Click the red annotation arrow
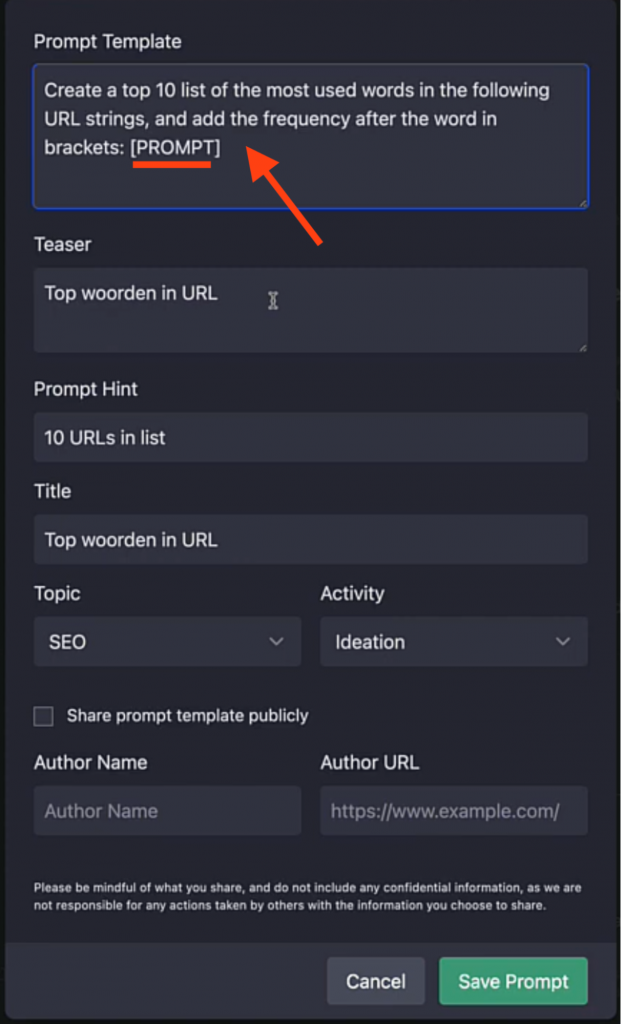The width and height of the screenshot is (621, 1024). point(284,196)
